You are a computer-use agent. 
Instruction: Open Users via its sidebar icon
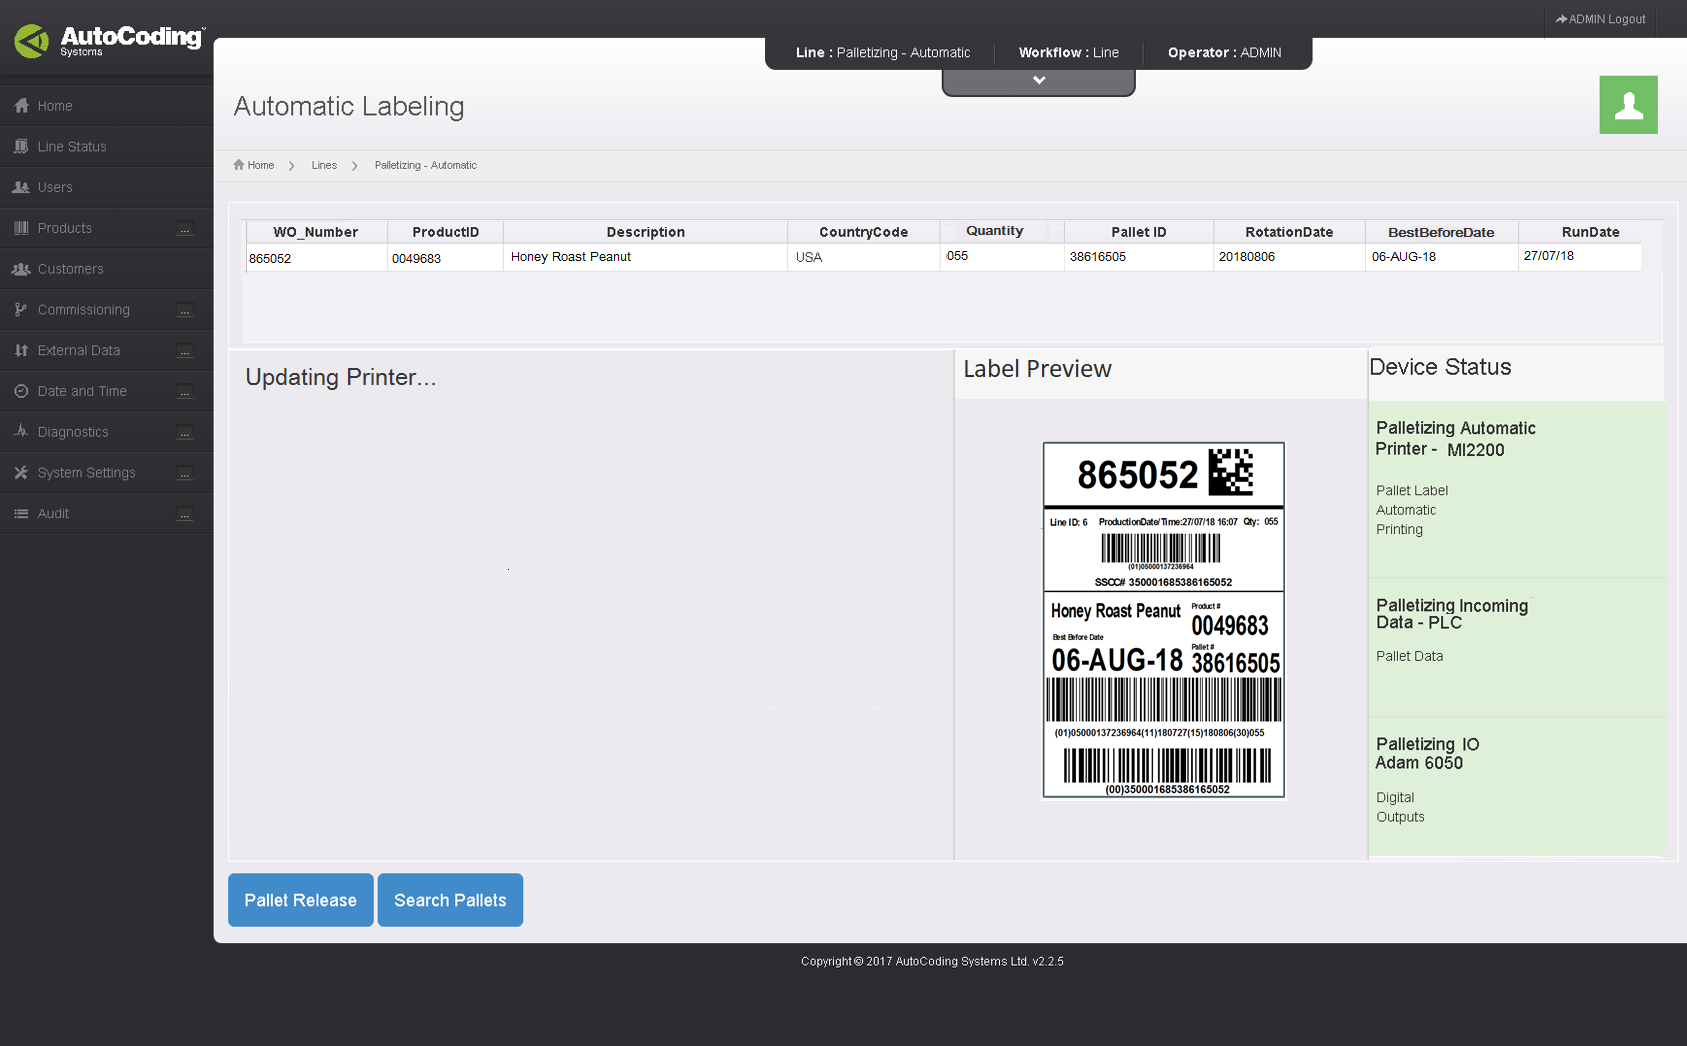point(22,187)
